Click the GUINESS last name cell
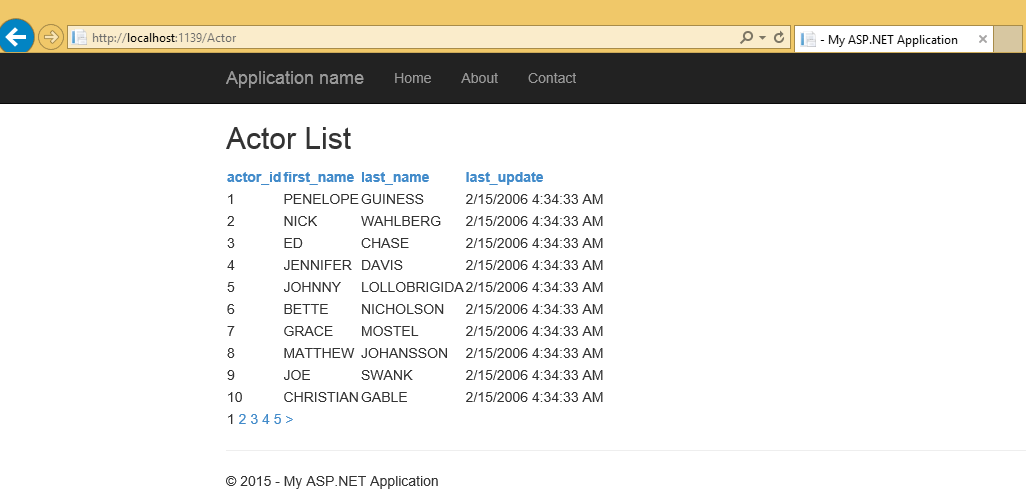Screen dimensions: 1026x489 [393, 199]
